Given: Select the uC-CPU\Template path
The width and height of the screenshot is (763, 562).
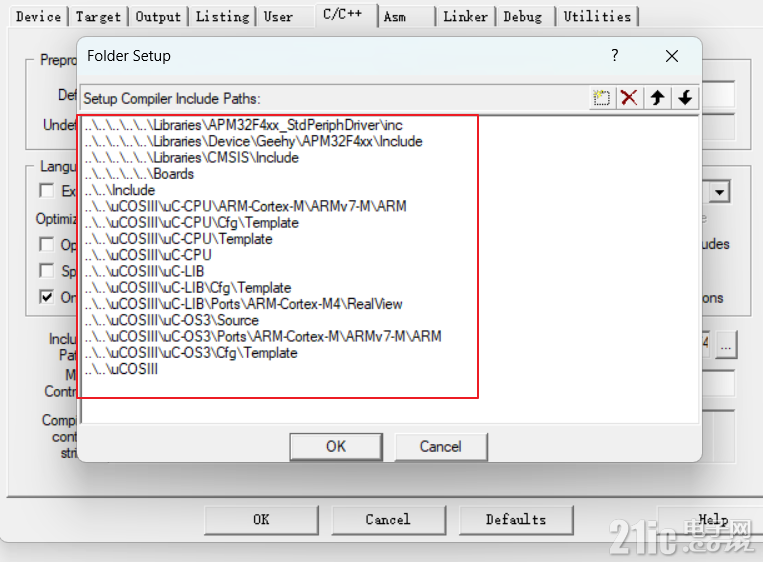Looking at the screenshot, I should (x=179, y=239).
